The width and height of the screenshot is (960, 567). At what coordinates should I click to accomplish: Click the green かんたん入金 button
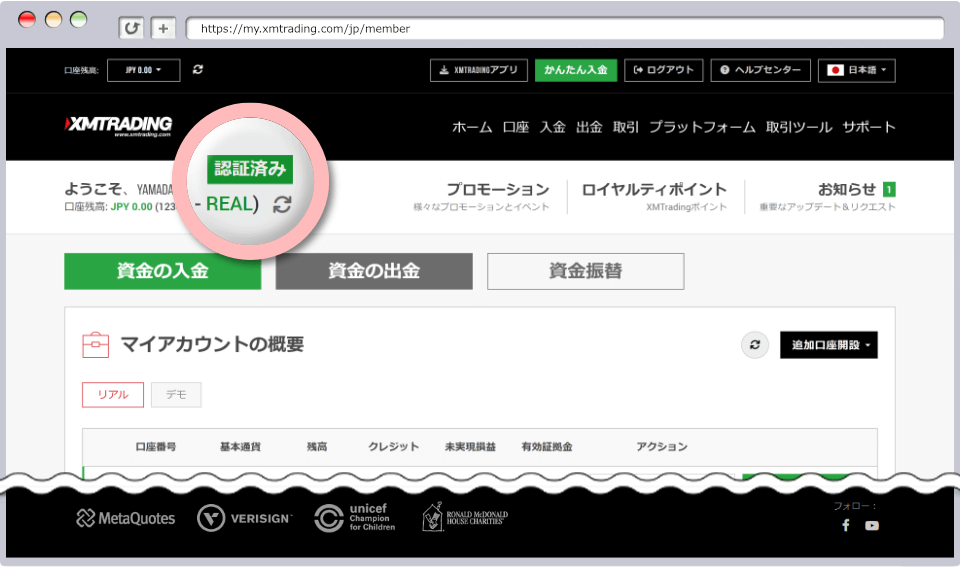pyautogui.click(x=576, y=70)
